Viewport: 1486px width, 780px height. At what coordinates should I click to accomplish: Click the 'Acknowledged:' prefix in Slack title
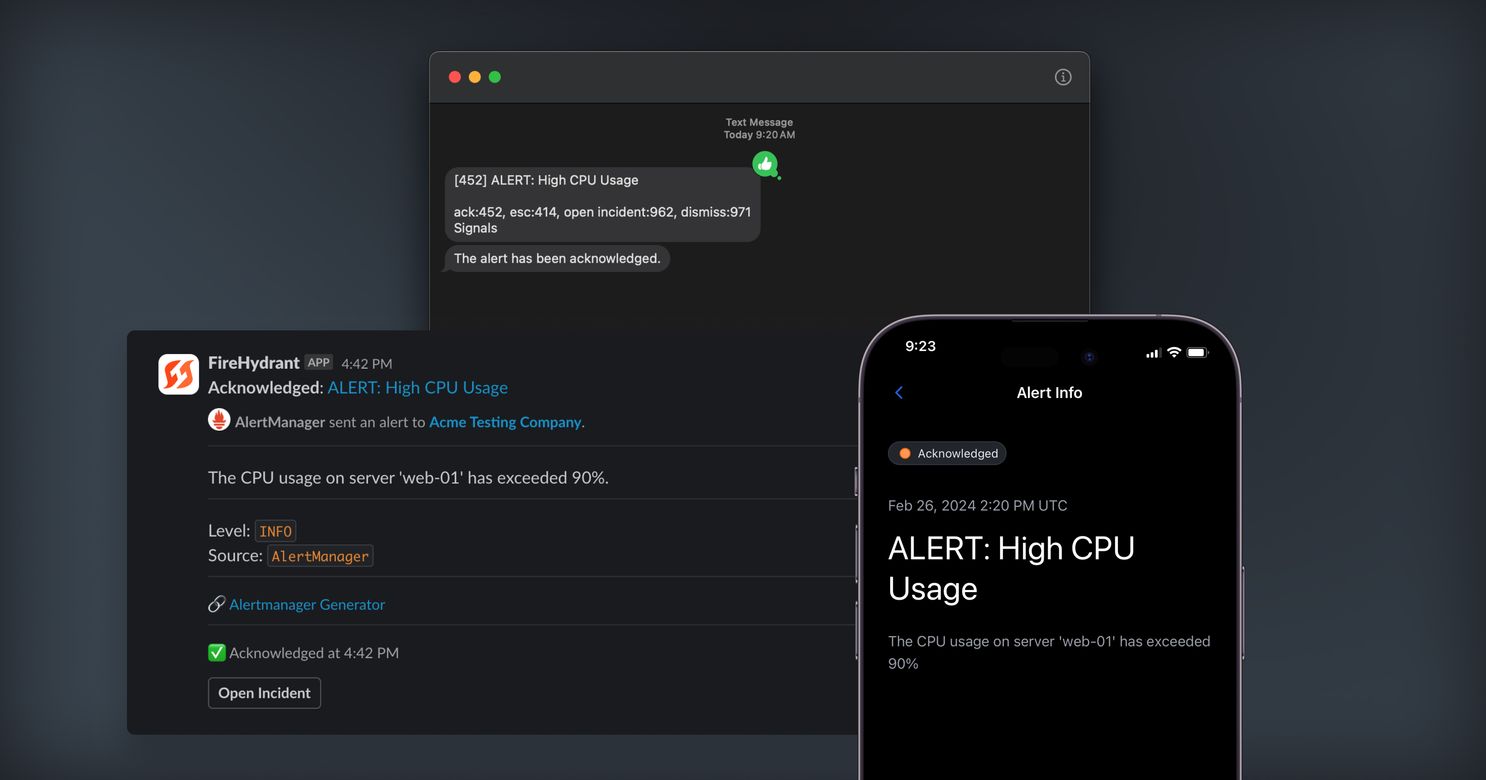[x=266, y=387]
